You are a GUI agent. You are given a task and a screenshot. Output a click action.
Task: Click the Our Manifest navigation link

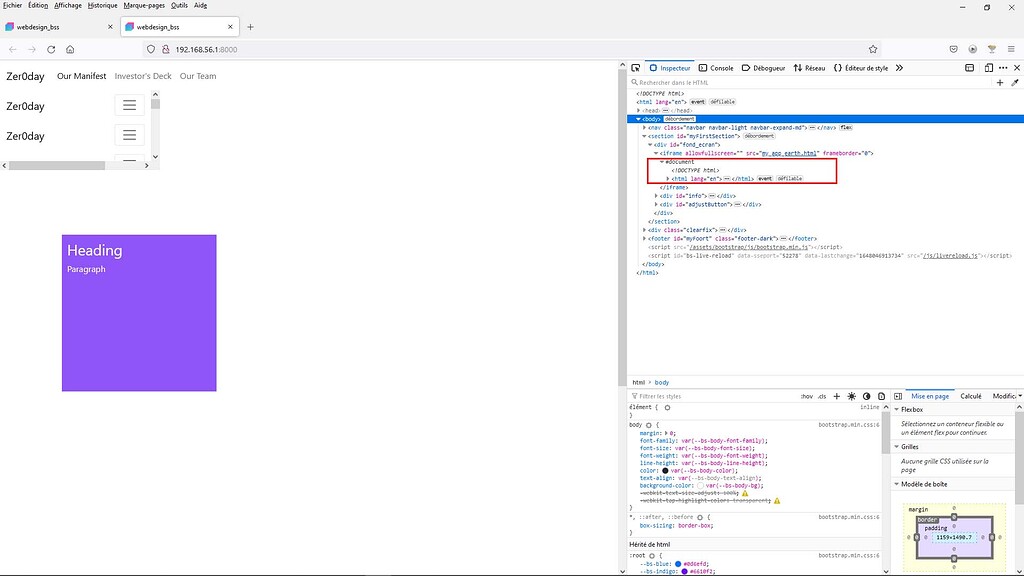81,75
